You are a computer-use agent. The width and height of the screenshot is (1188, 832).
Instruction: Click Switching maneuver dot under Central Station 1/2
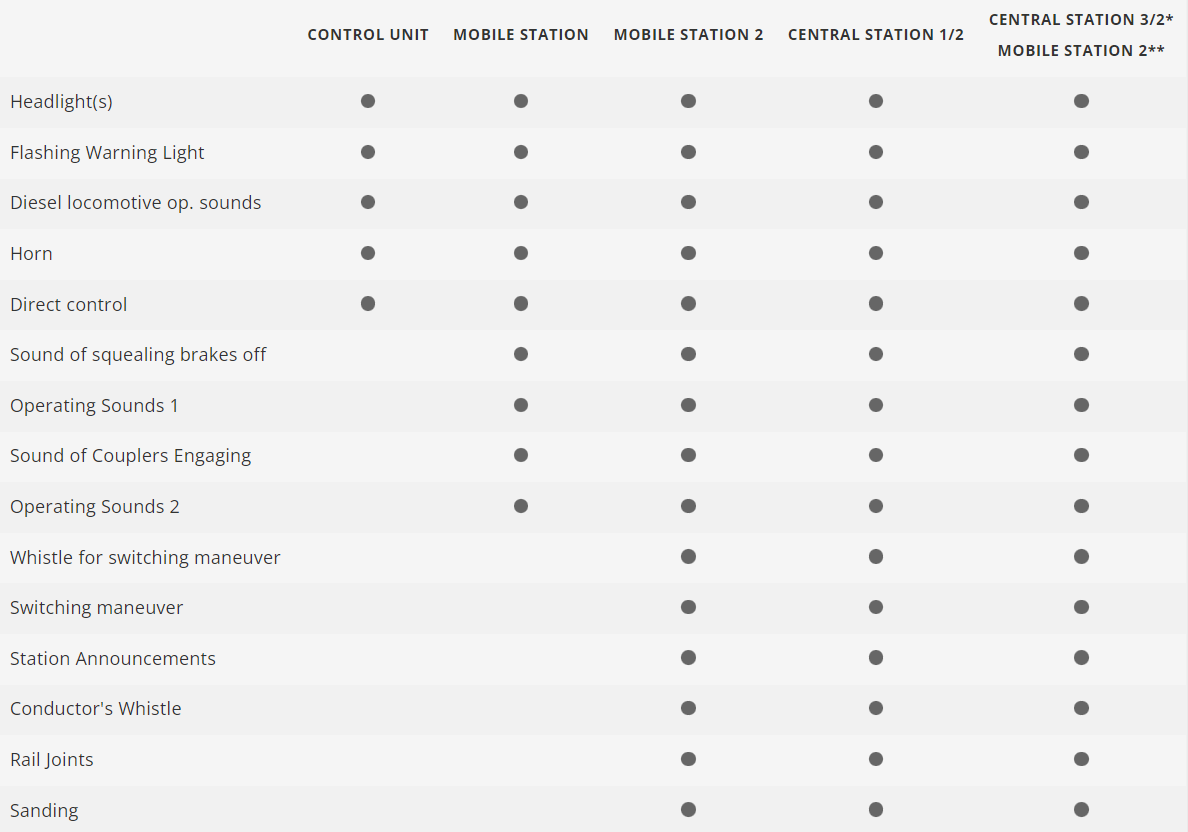(x=876, y=607)
